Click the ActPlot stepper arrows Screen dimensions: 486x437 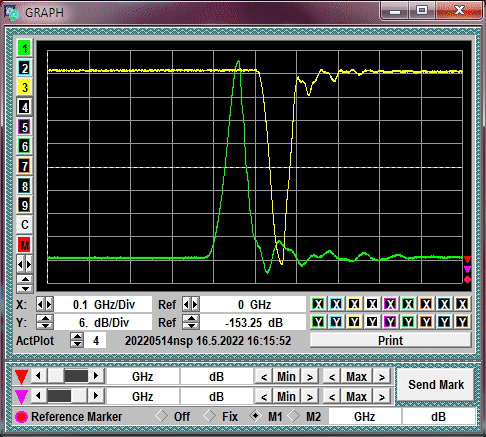pyautogui.click(x=77, y=340)
